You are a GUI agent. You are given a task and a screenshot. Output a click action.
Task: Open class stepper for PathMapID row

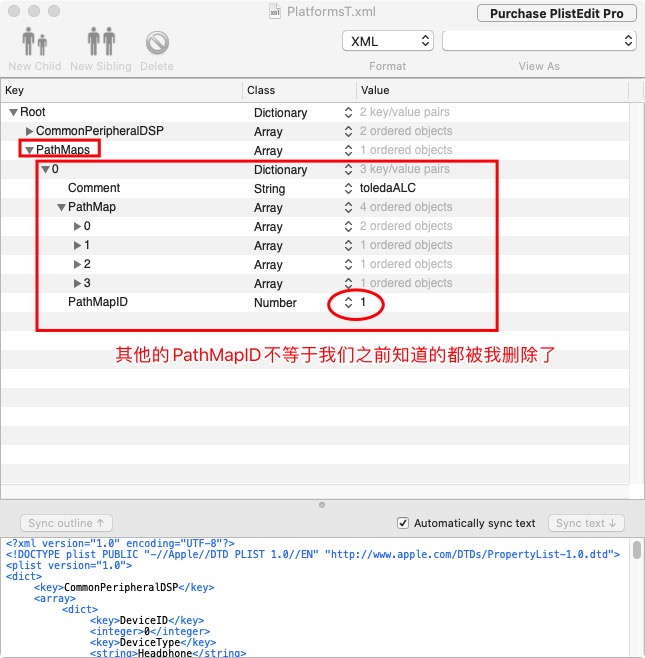pyautogui.click(x=348, y=303)
